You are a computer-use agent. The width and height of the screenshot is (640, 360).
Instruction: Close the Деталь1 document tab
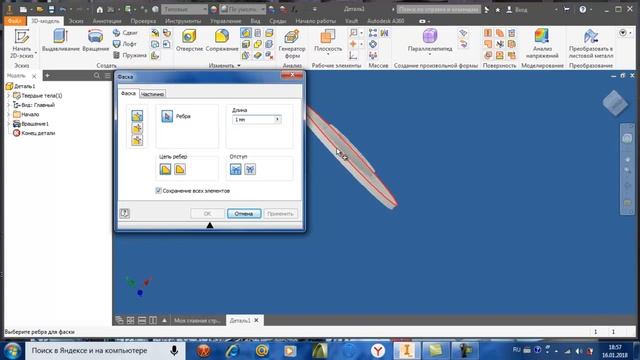[256, 320]
